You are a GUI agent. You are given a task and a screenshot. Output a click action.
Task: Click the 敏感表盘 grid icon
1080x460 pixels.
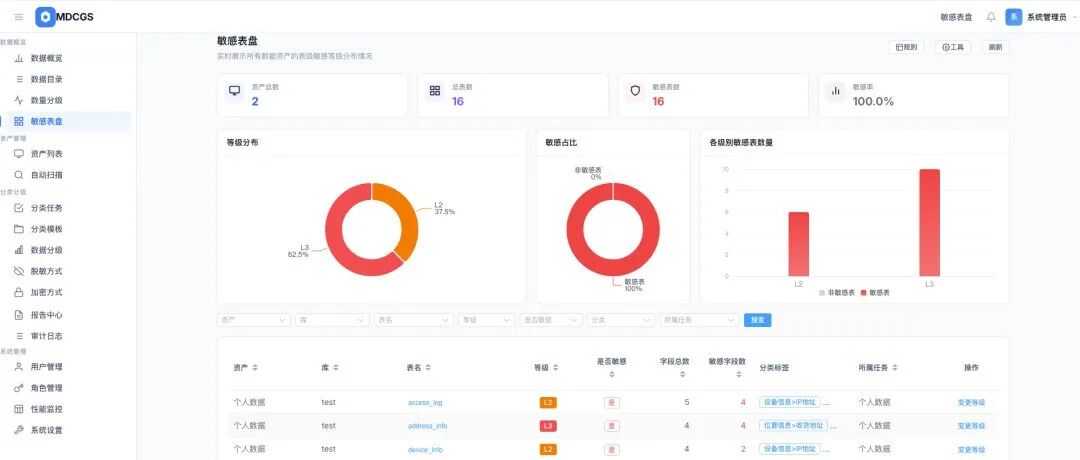pyautogui.click(x=19, y=121)
